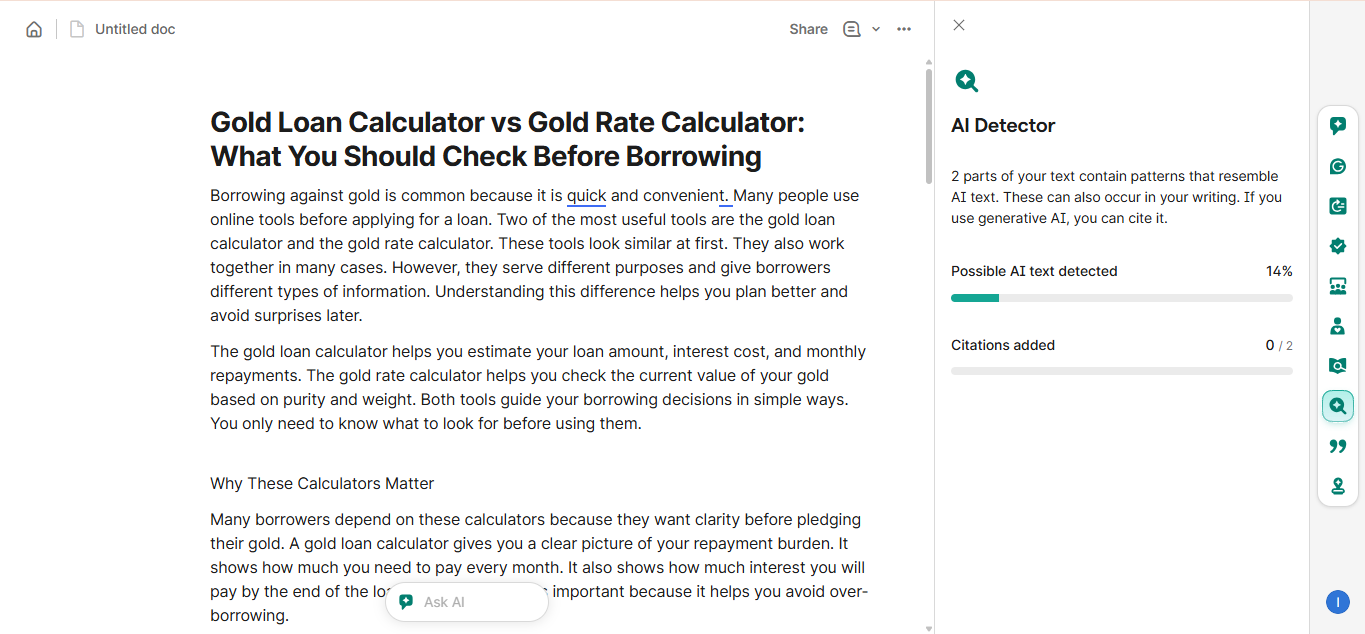Open the G-with-lines sidebar tool

pos(1338,206)
